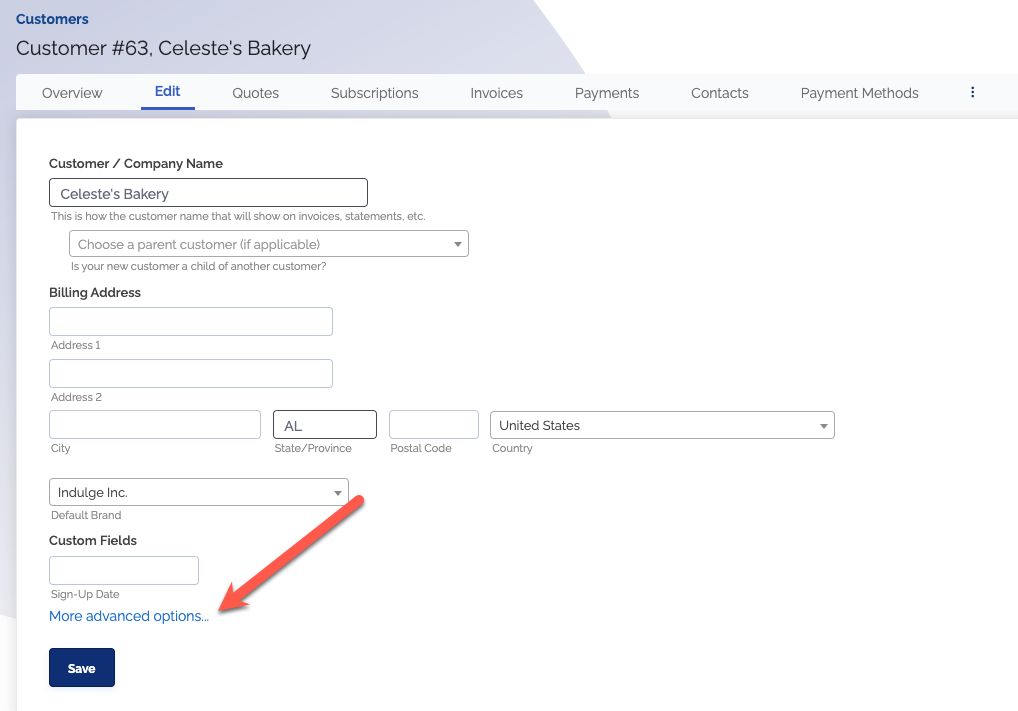This screenshot has height=711, width=1018.
Task: Open the Country dropdown
Action: tap(662, 425)
